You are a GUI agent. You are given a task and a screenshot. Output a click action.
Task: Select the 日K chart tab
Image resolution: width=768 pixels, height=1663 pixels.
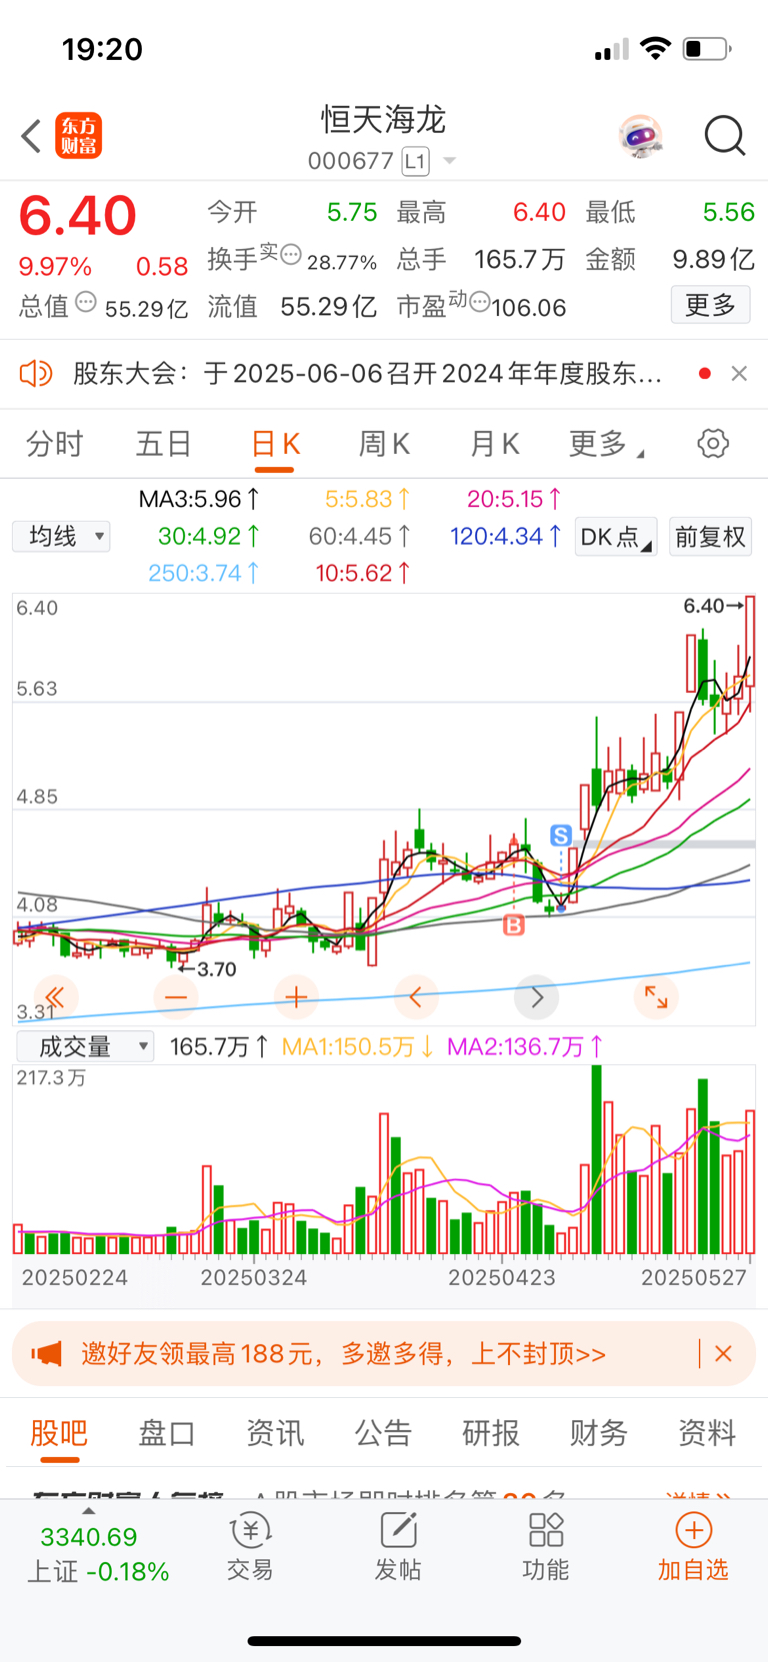(275, 444)
